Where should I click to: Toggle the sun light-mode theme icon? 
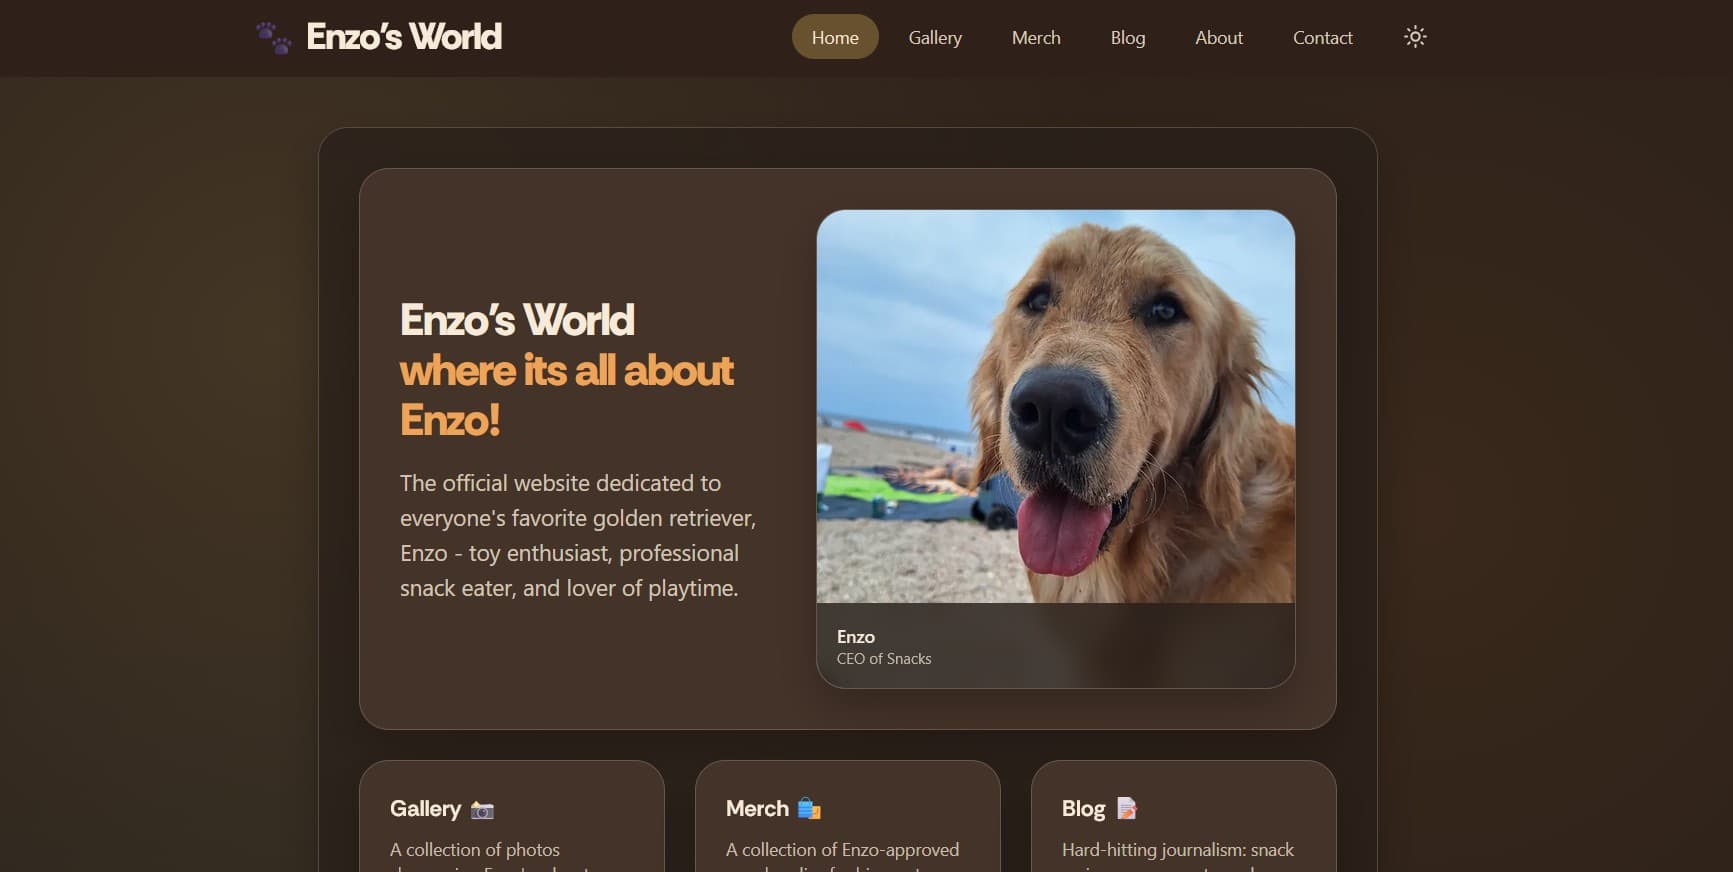coord(1414,37)
